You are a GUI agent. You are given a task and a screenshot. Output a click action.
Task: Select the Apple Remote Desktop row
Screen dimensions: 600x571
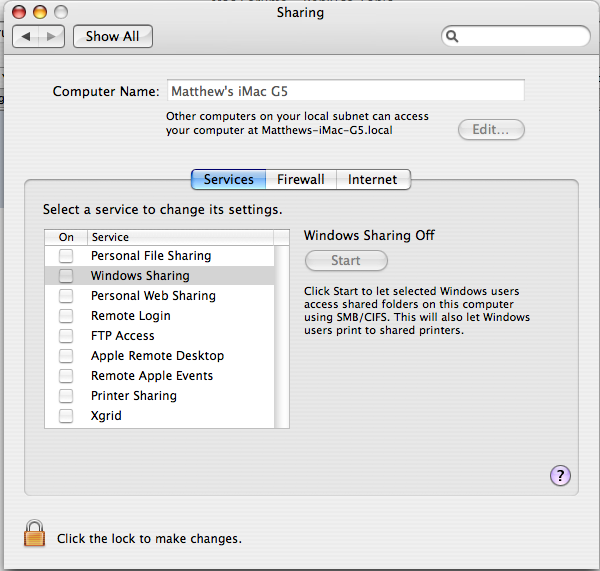160,356
